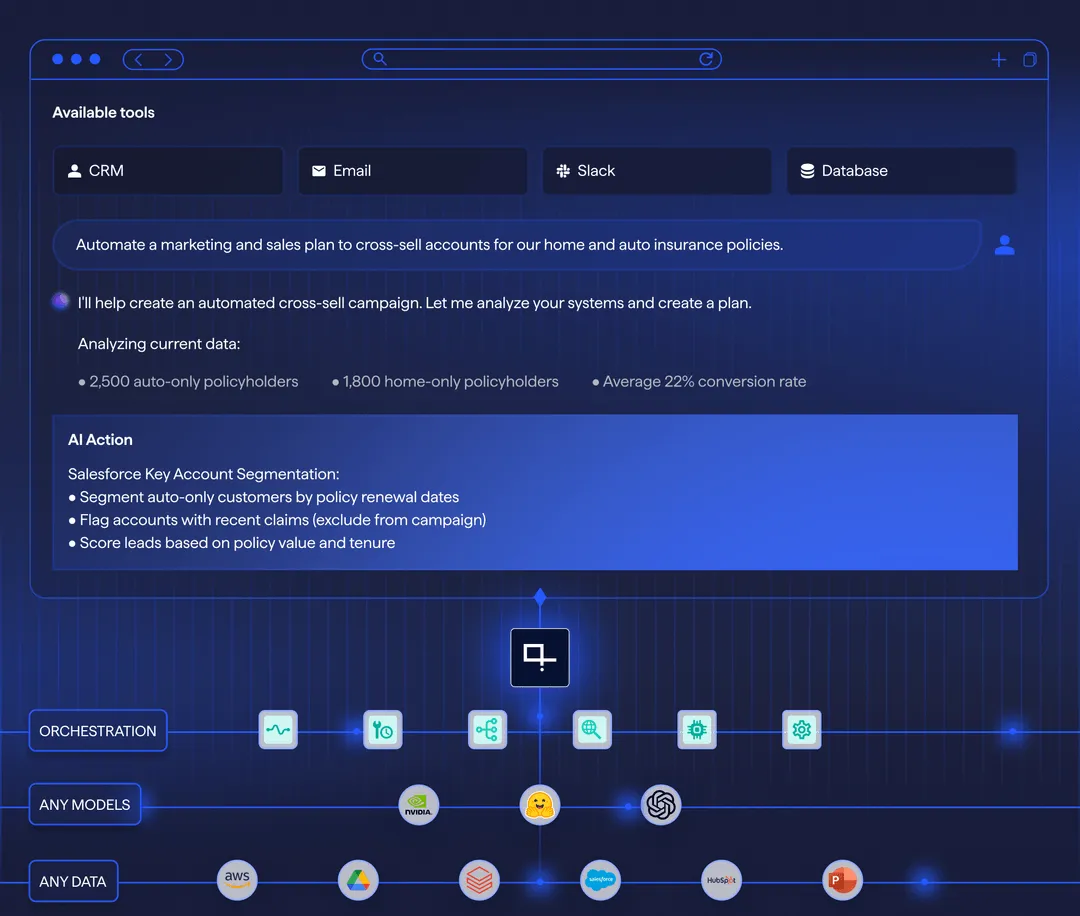This screenshot has height=916, width=1080.
Task: Click the waveform orchestration icon
Action: click(278, 729)
